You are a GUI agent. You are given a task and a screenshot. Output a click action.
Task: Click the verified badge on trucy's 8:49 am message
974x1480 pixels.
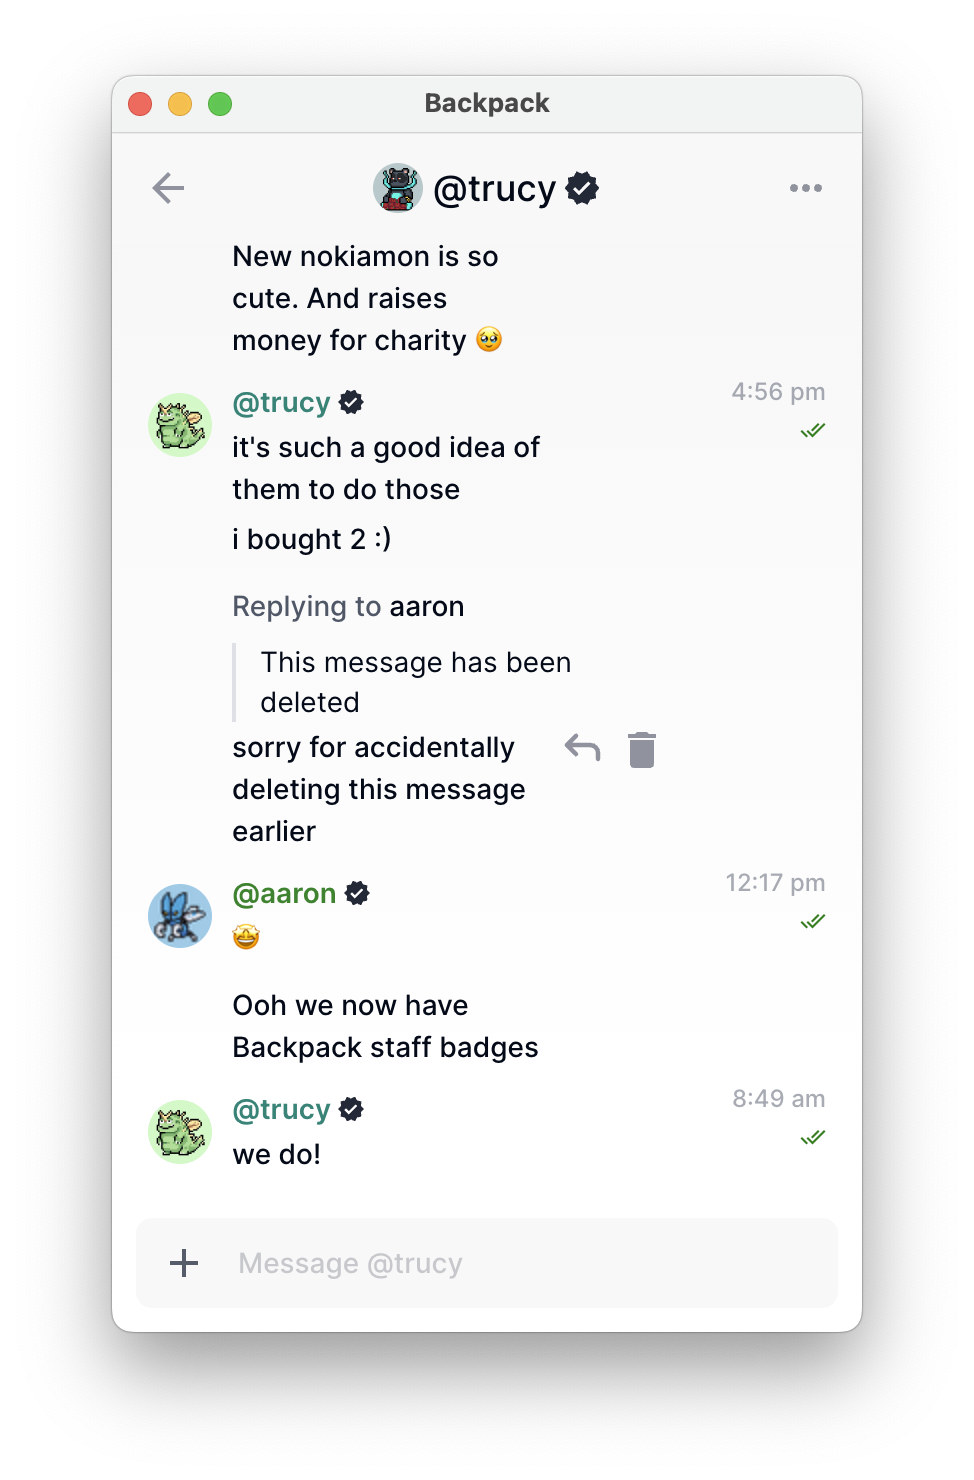350,1109
